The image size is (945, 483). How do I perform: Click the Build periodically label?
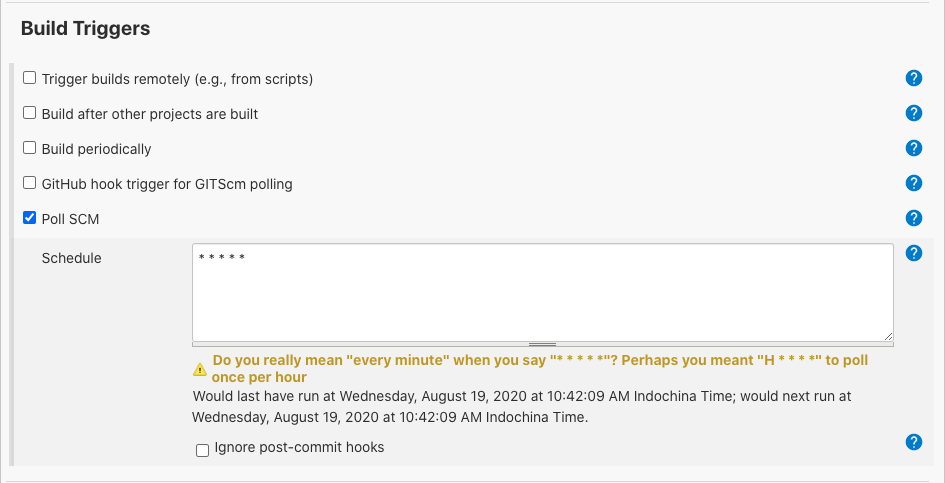[x=96, y=149]
